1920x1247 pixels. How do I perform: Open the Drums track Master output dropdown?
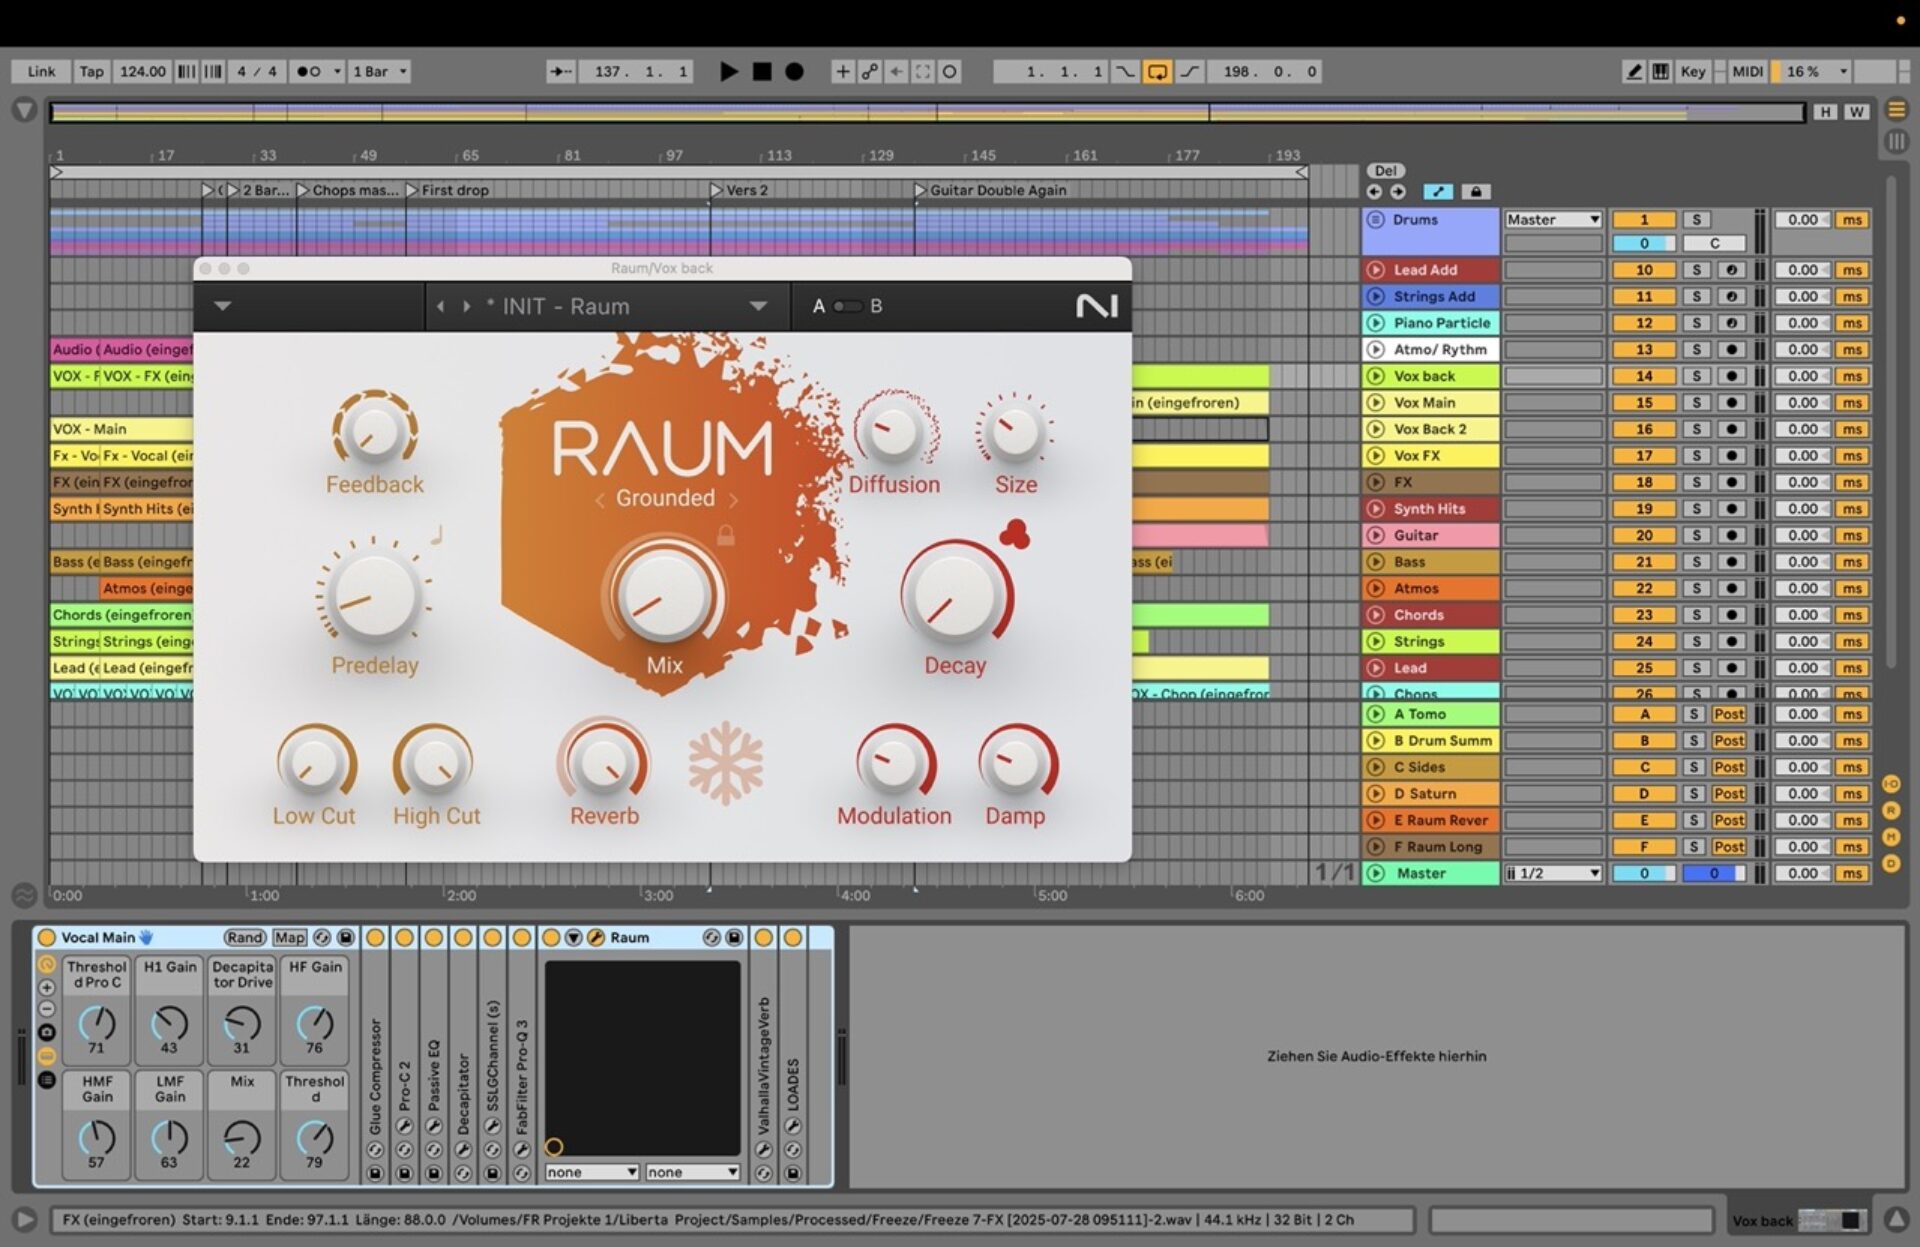coord(1553,220)
